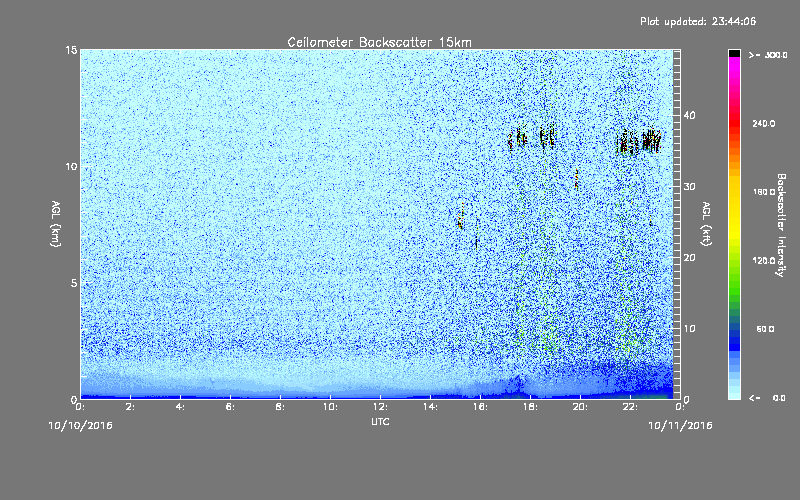Click the "5" tick on the km axis

(x=74, y=283)
